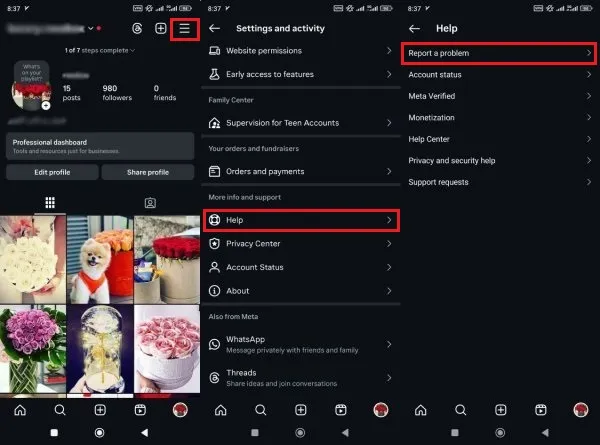Viewport: 600px width, 445px height.
Task: Tap the chevron on the Monetization row
Action: click(589, 117)
